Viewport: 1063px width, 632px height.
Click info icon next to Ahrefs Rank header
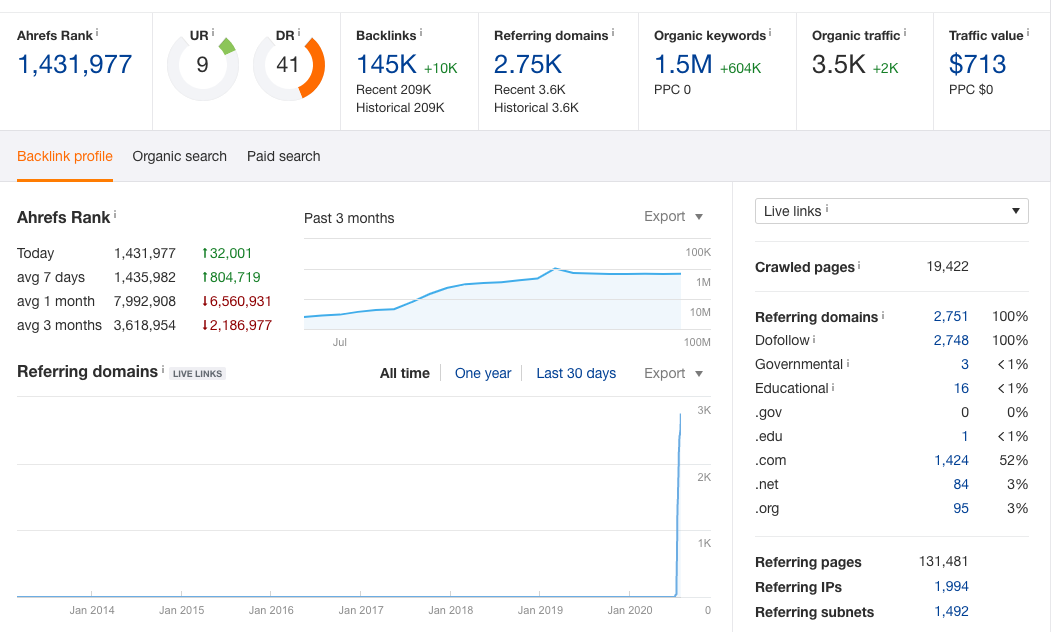(97, 32)
